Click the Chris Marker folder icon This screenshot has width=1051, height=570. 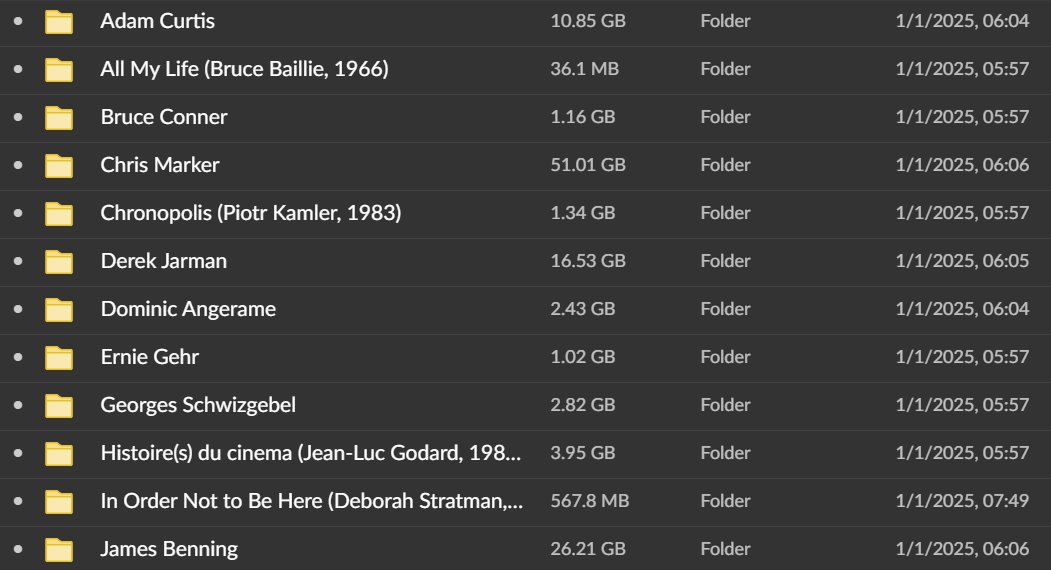click(60, 165)
